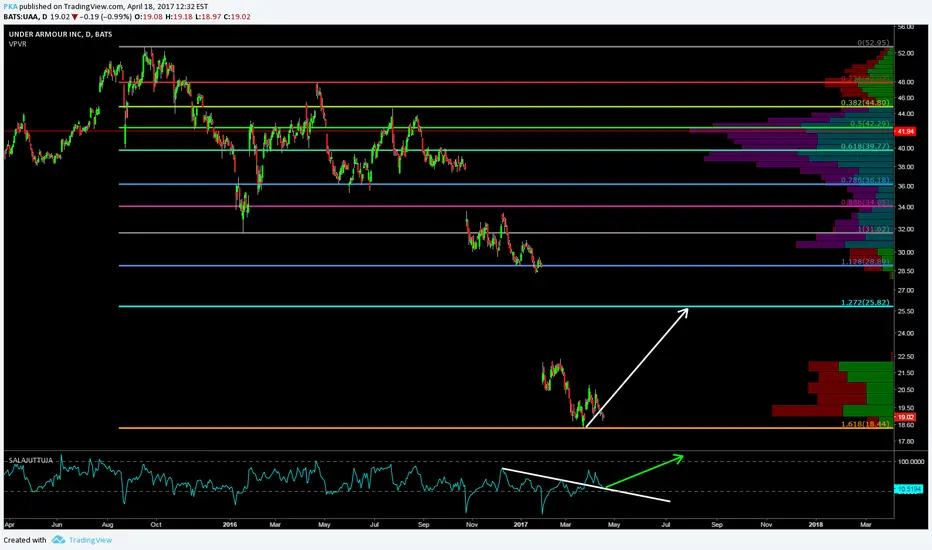Viewport: 932px width, 550px height.
Task: Select the UNDER ARMOUR INC, D, BATS title
Action: point(60,34)
